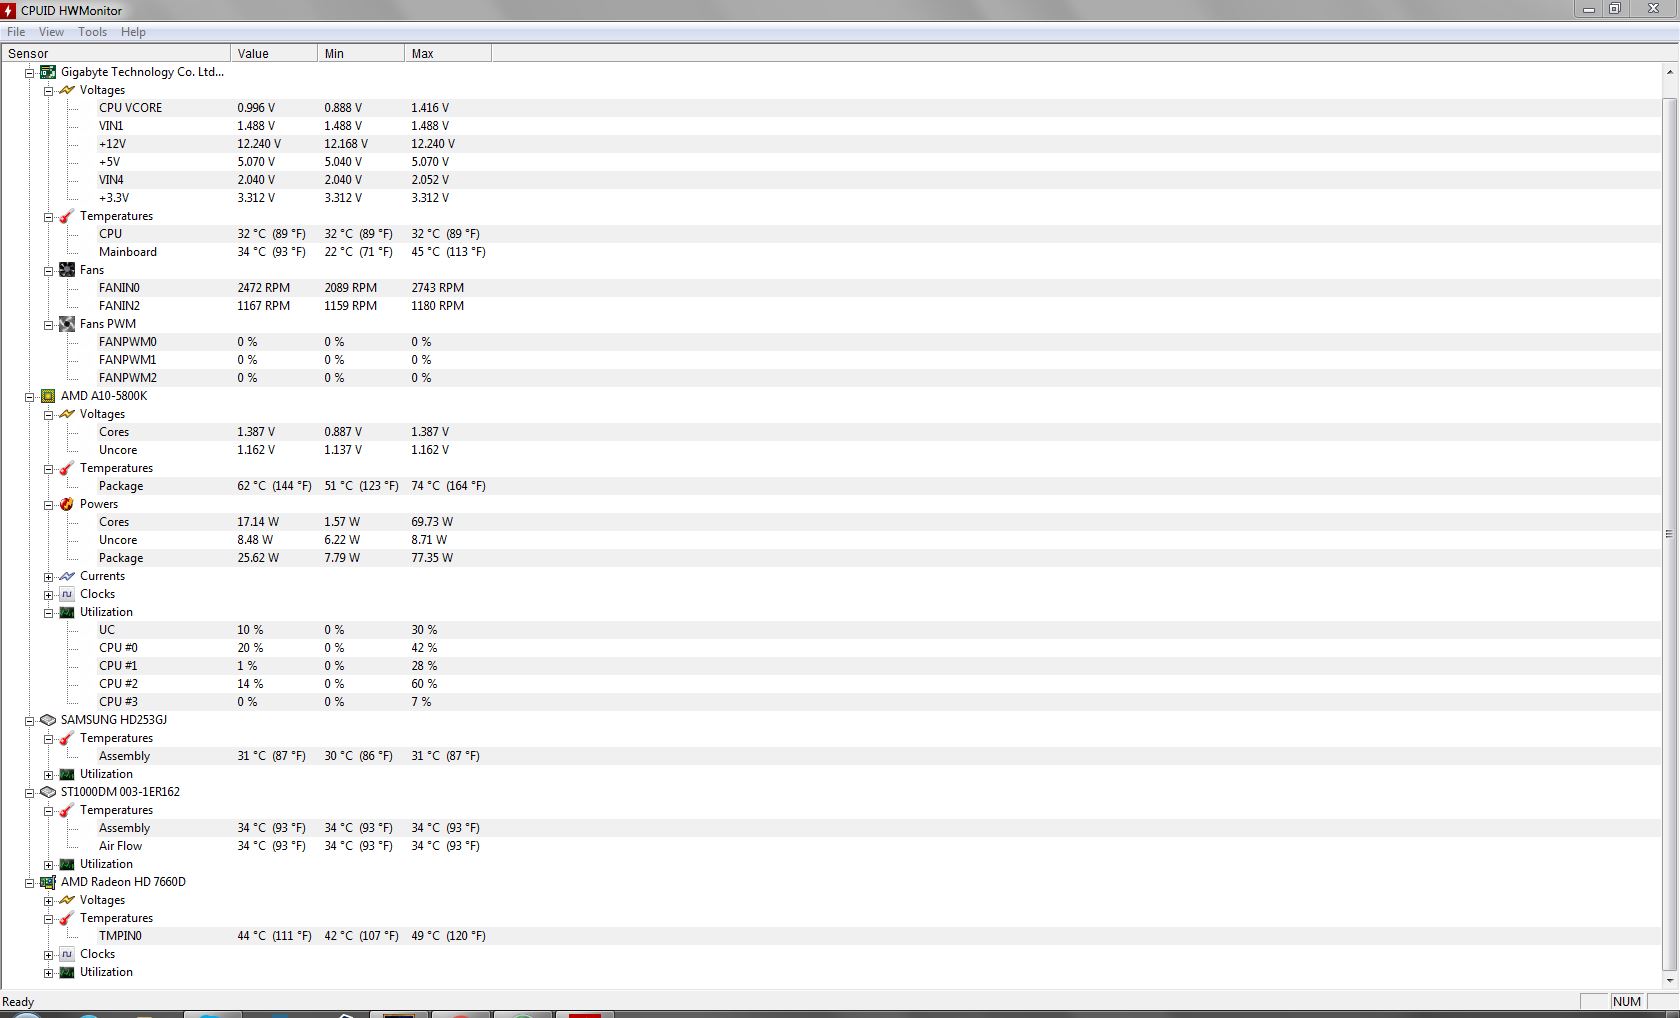
Task: Click the Min column header
Action: pos(361,54)
